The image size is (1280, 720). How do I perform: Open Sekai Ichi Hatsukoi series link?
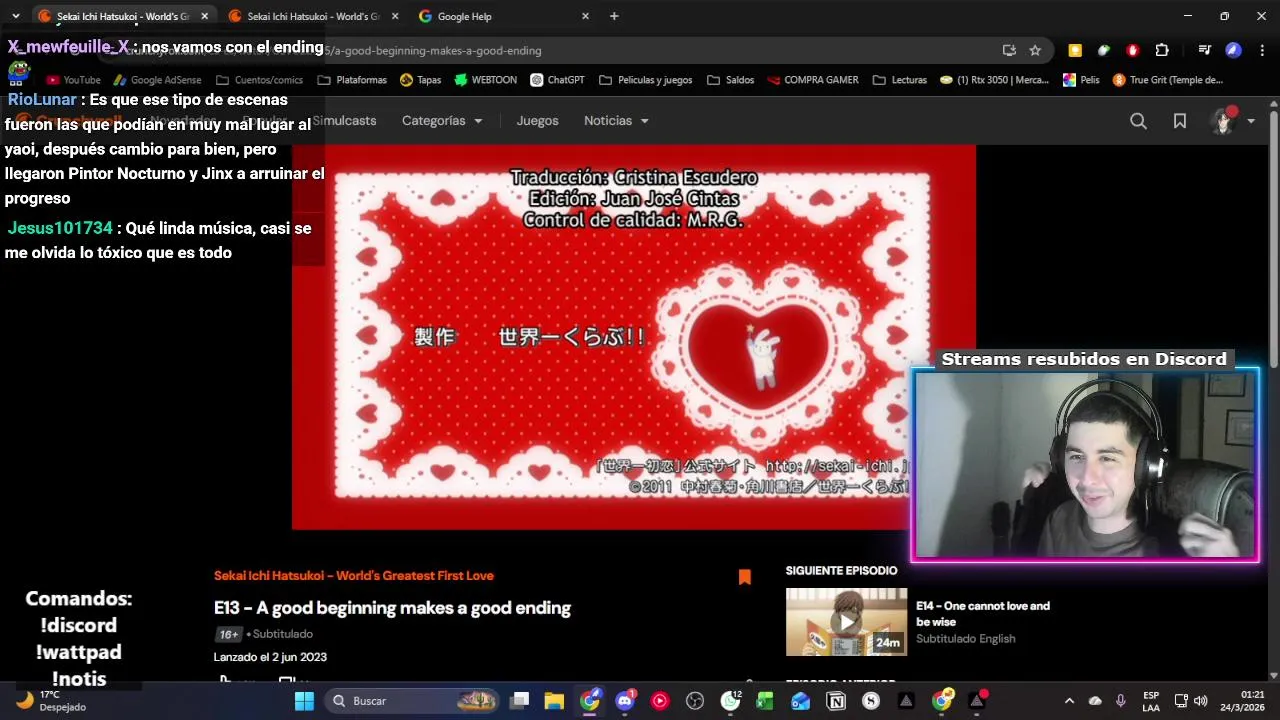[353, 576]
